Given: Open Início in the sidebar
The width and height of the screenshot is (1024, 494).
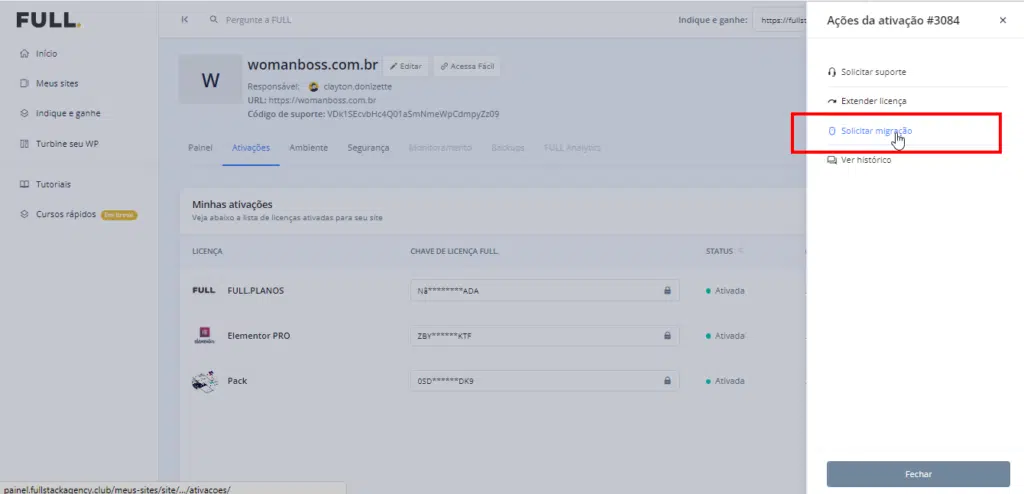Looking at the screenshot, I should (46, 54).
